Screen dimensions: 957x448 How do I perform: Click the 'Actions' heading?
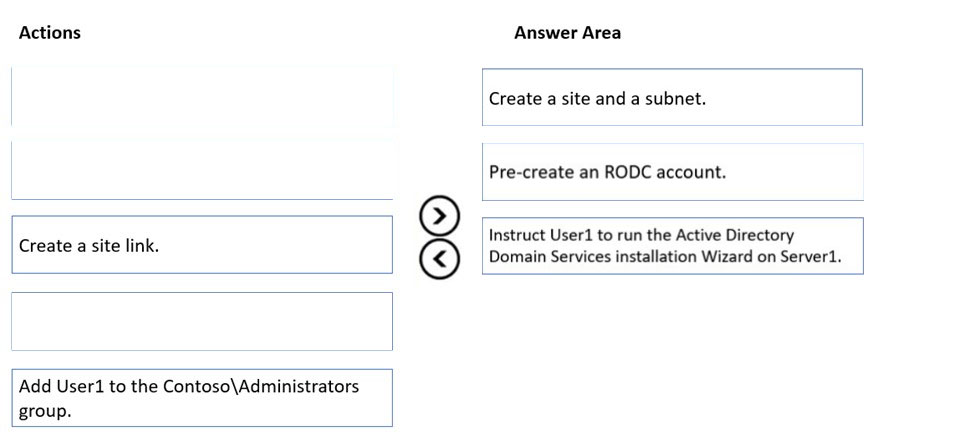(50, 33)
